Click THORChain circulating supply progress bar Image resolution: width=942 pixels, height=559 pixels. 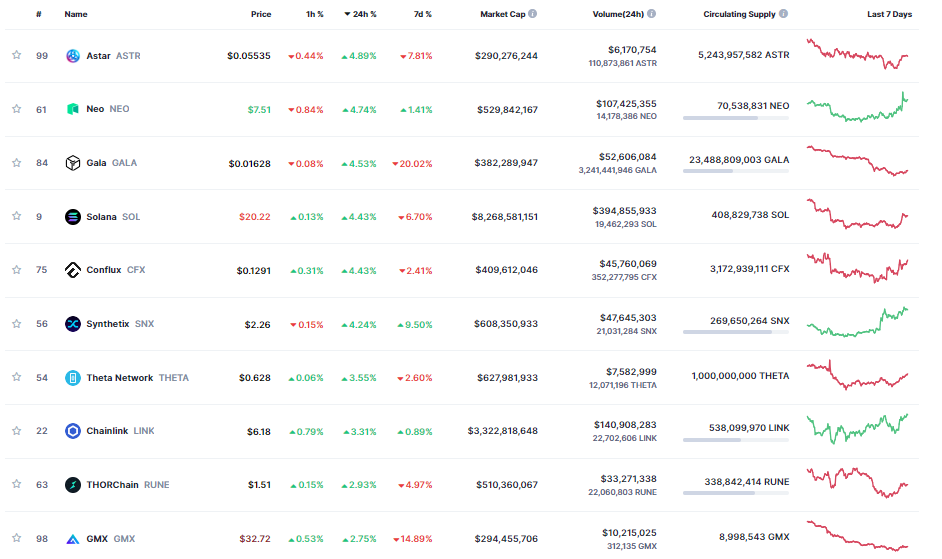click(x=735, y=493)
